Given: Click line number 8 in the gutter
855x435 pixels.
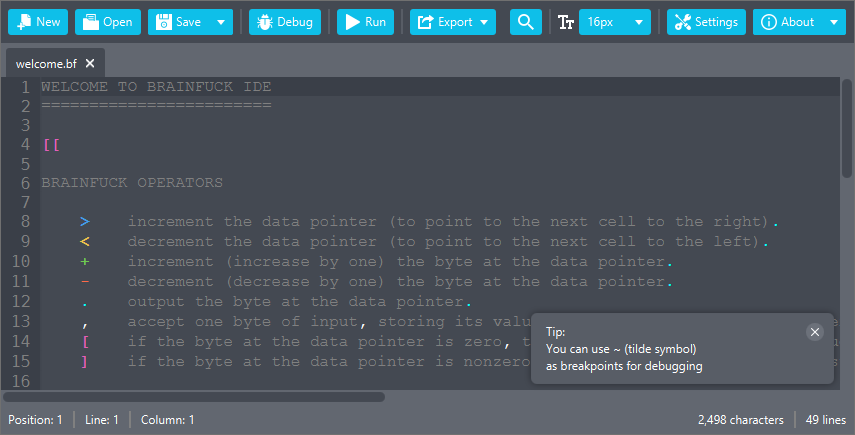Looking at the screenshot, I should (25, 221).
